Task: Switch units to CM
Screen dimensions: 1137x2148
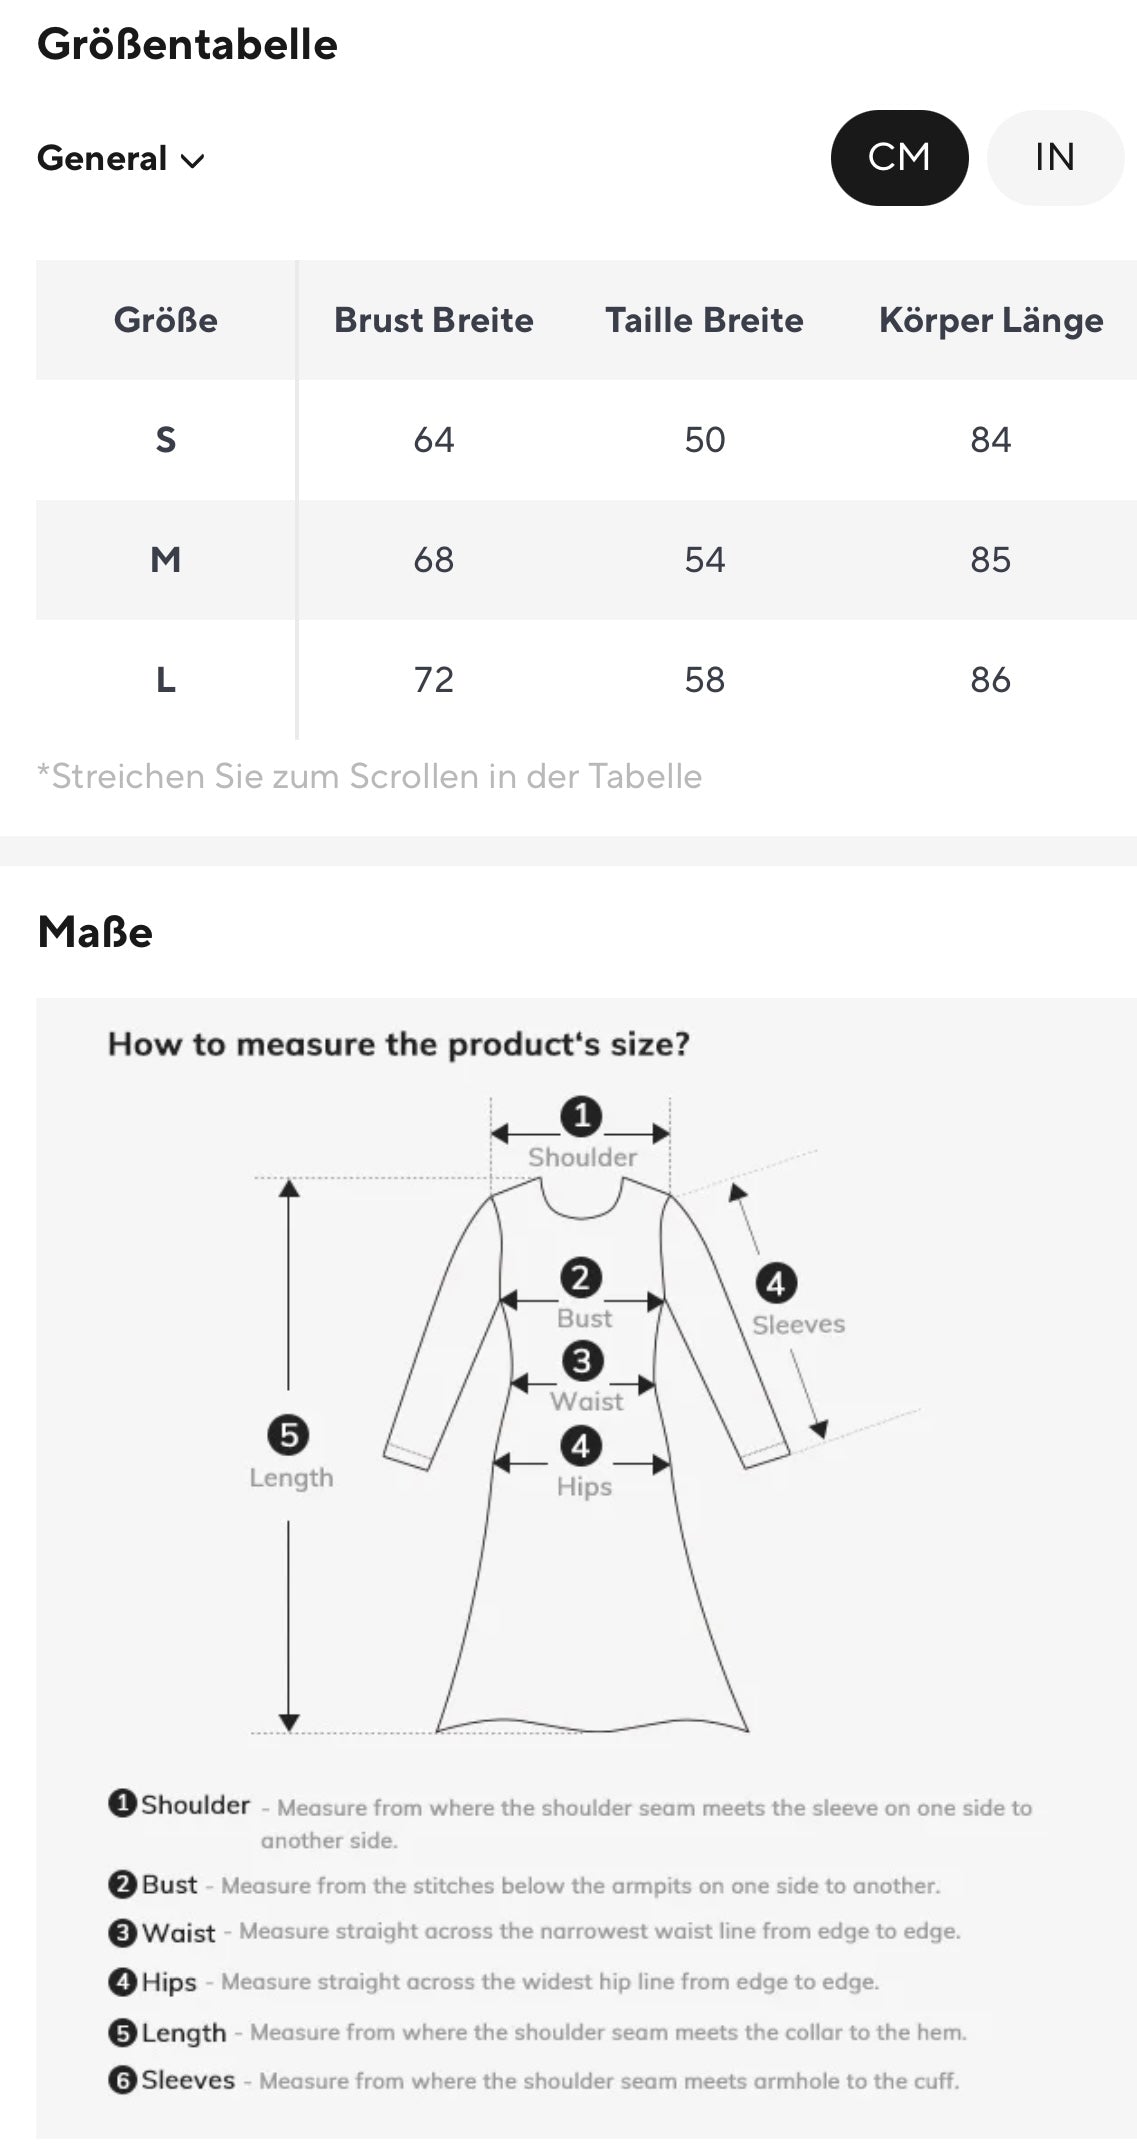Action: point(898,158)
